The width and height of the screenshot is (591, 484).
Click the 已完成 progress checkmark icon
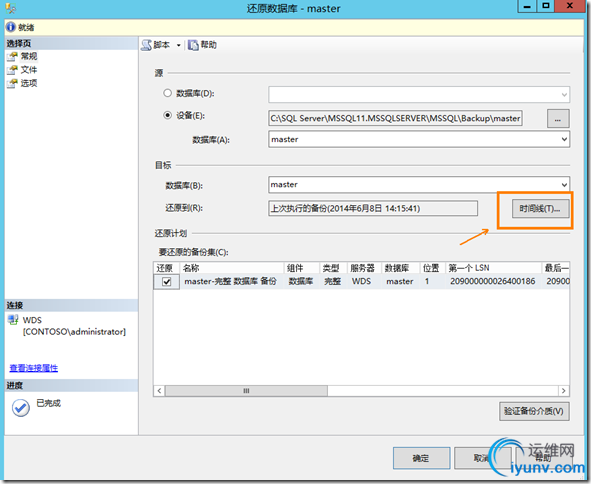click(x=21, y=407)
